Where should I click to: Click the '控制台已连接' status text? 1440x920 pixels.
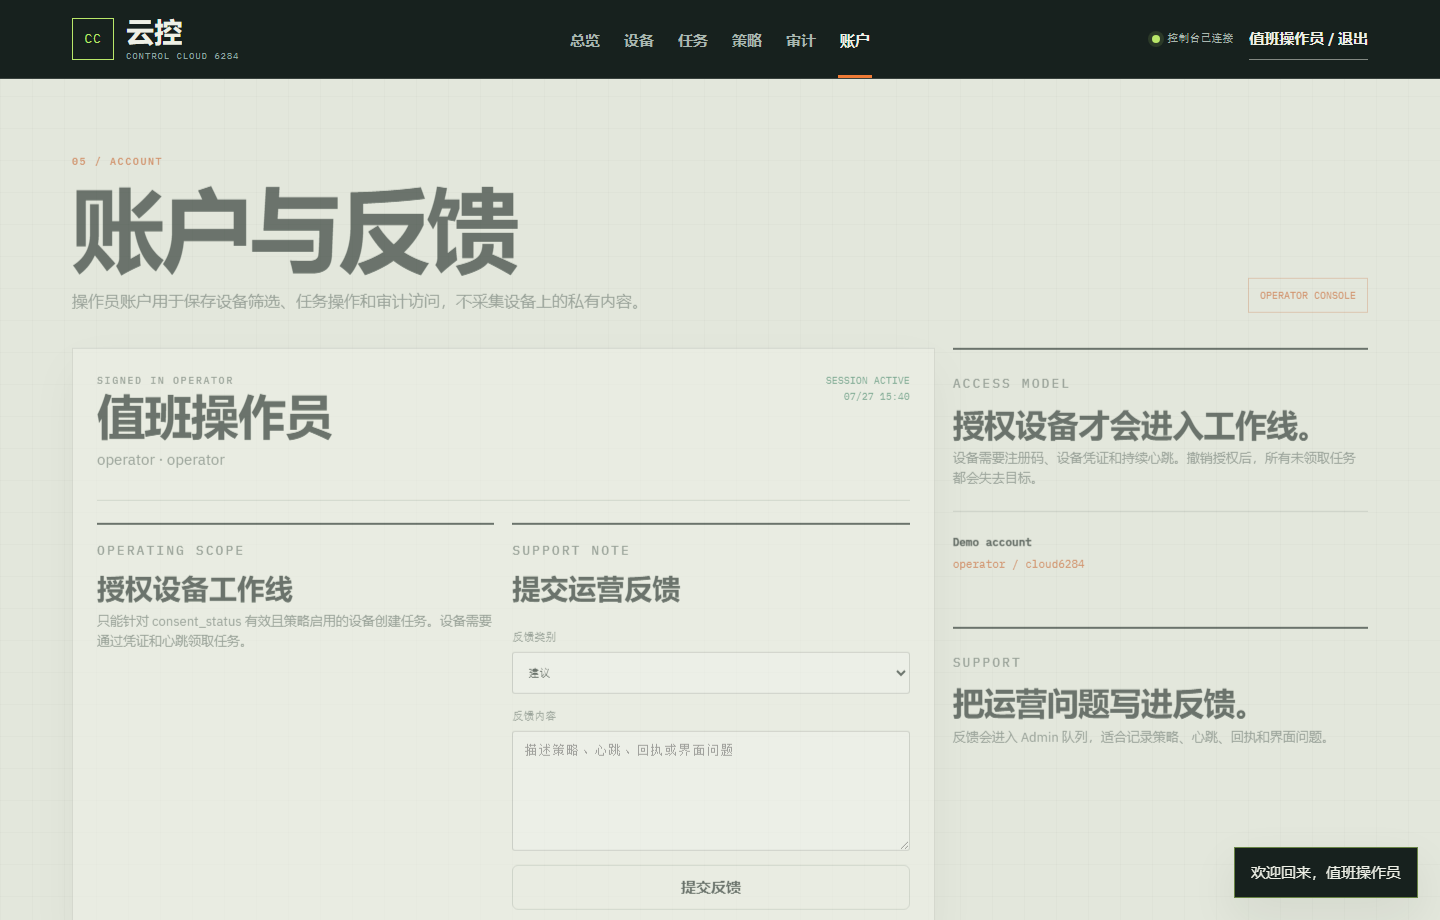(x=1200, y=39)
